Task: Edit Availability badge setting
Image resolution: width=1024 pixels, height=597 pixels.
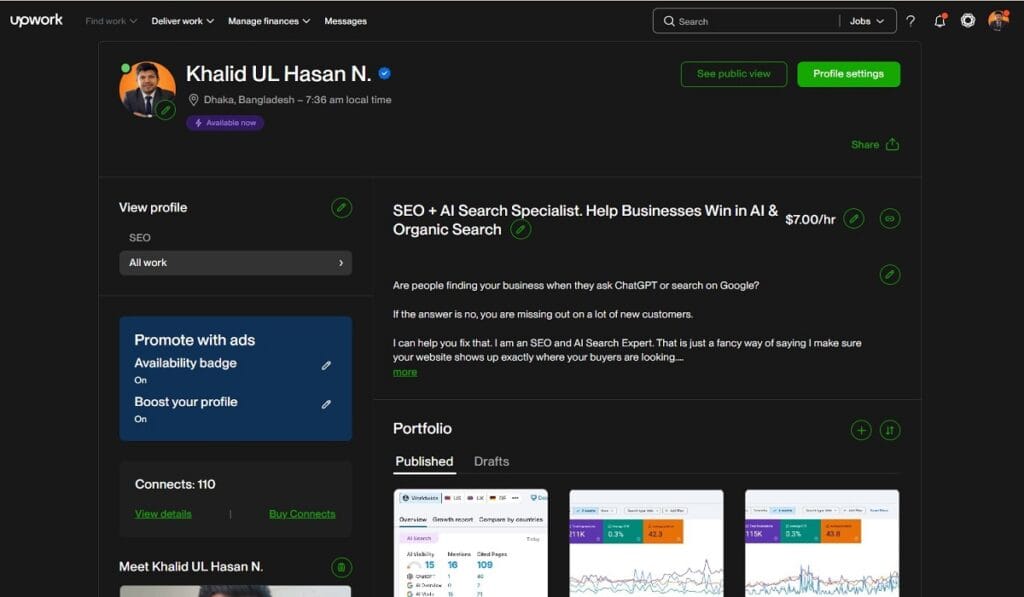Action: [x=326, y=366]
